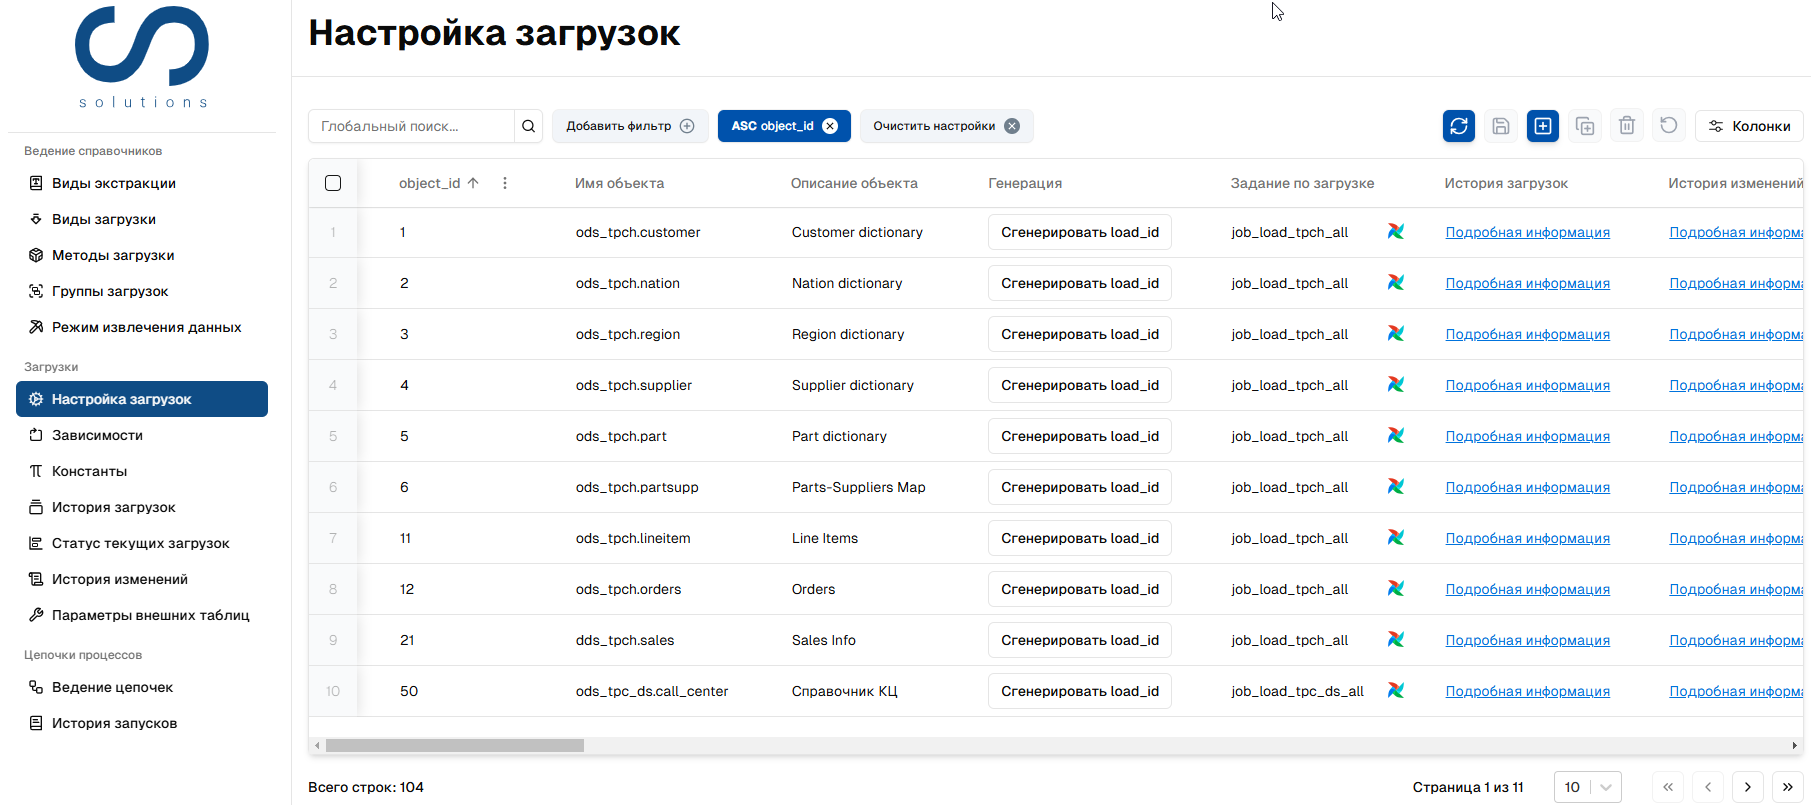
Task: Click the trash delete icon
Action: point(1626,126)
